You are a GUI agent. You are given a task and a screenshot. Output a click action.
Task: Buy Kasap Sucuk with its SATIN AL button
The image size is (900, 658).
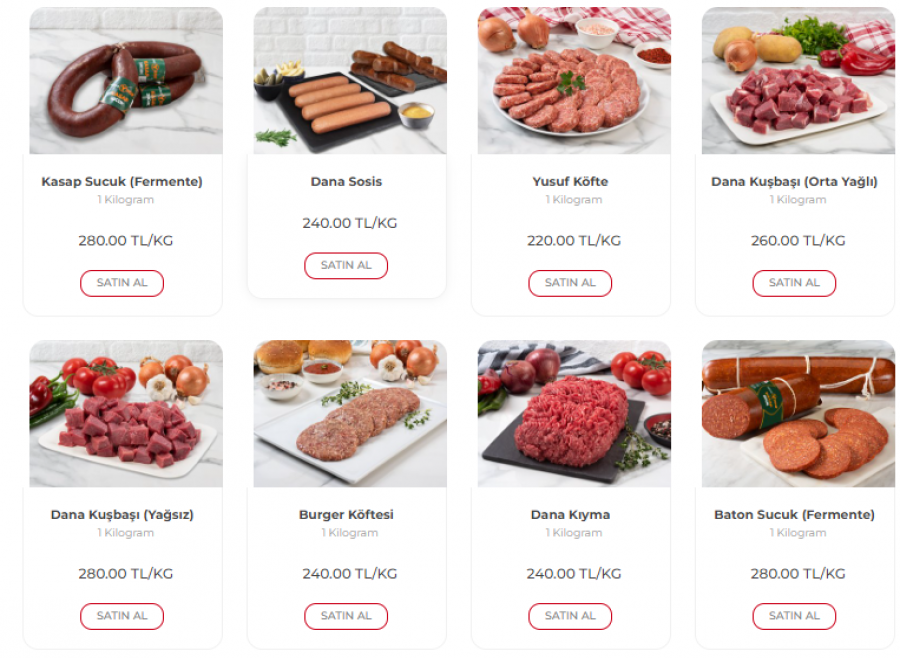click(122, 283)
